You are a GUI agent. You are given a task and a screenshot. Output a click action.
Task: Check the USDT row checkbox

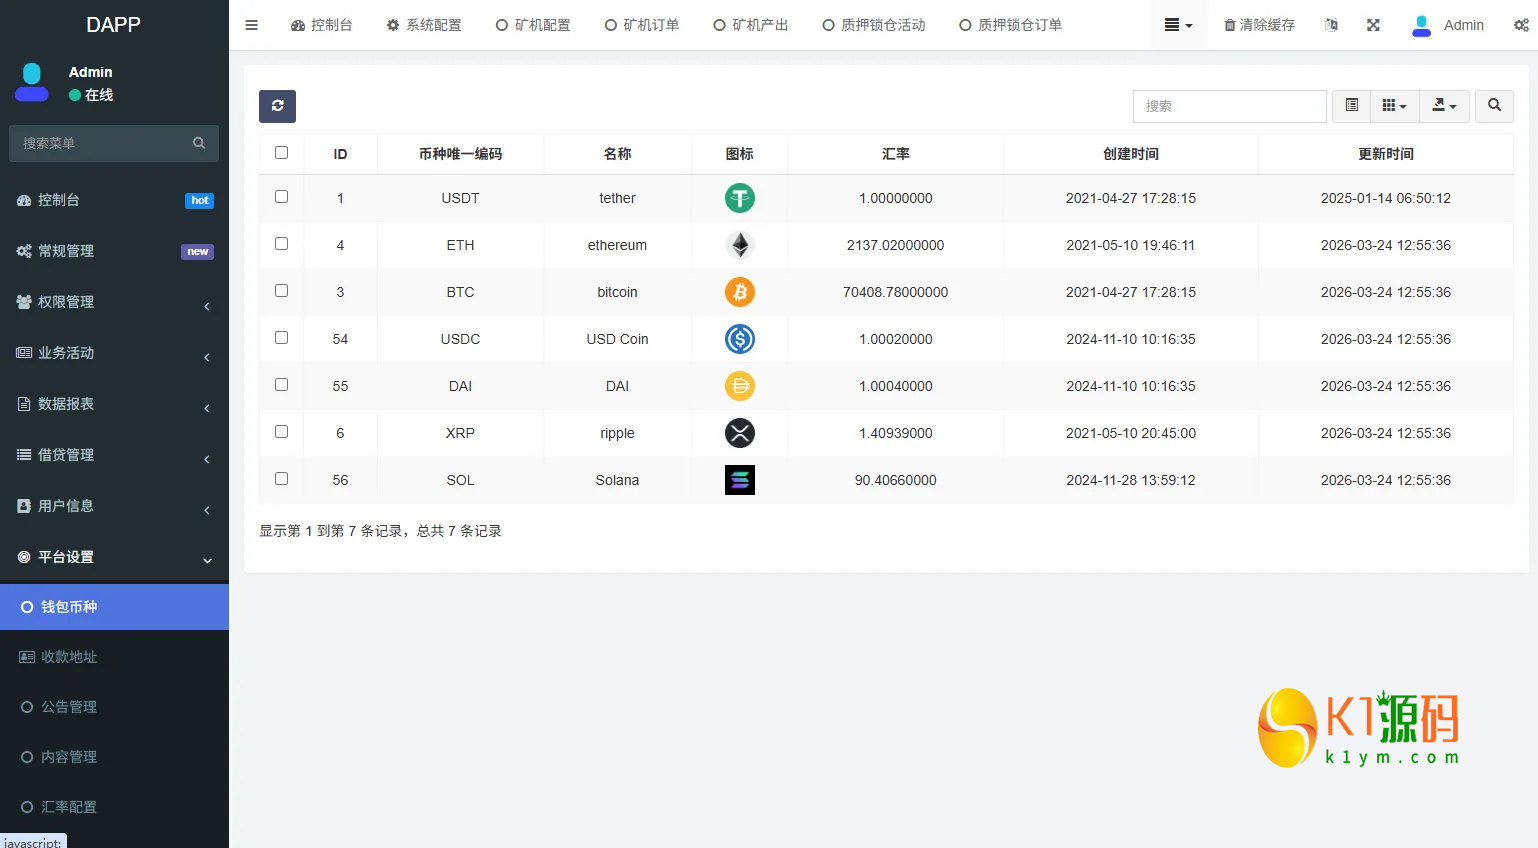281,197
